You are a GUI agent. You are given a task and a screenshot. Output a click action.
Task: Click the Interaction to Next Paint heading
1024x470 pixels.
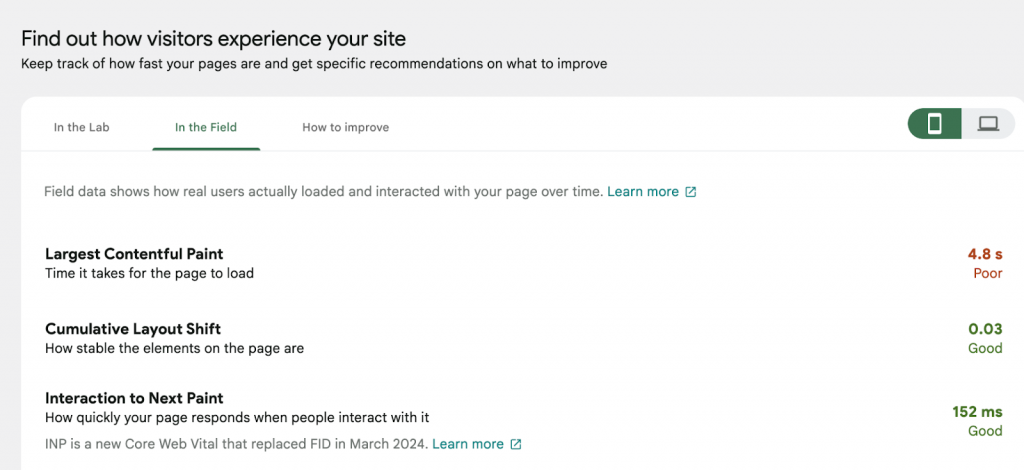[x=134, y=398]
